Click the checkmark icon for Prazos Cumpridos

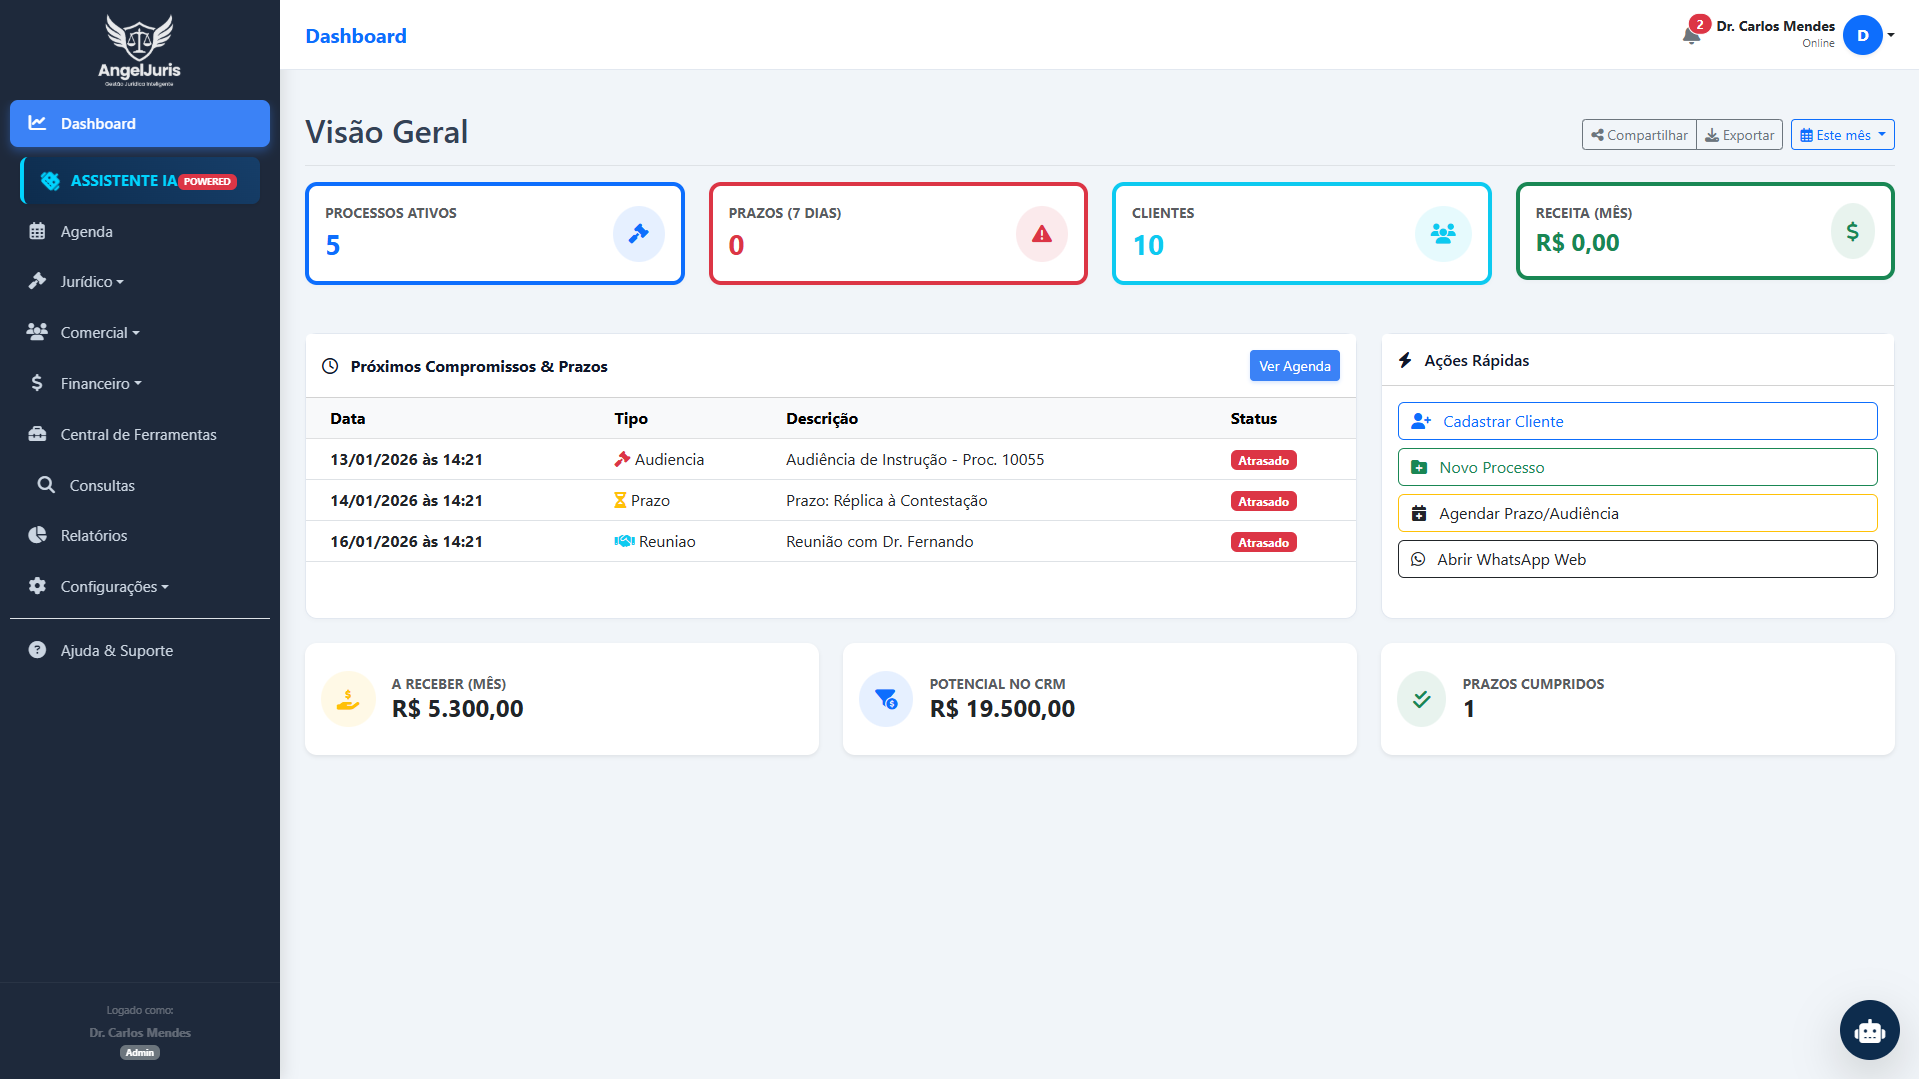1421,699
